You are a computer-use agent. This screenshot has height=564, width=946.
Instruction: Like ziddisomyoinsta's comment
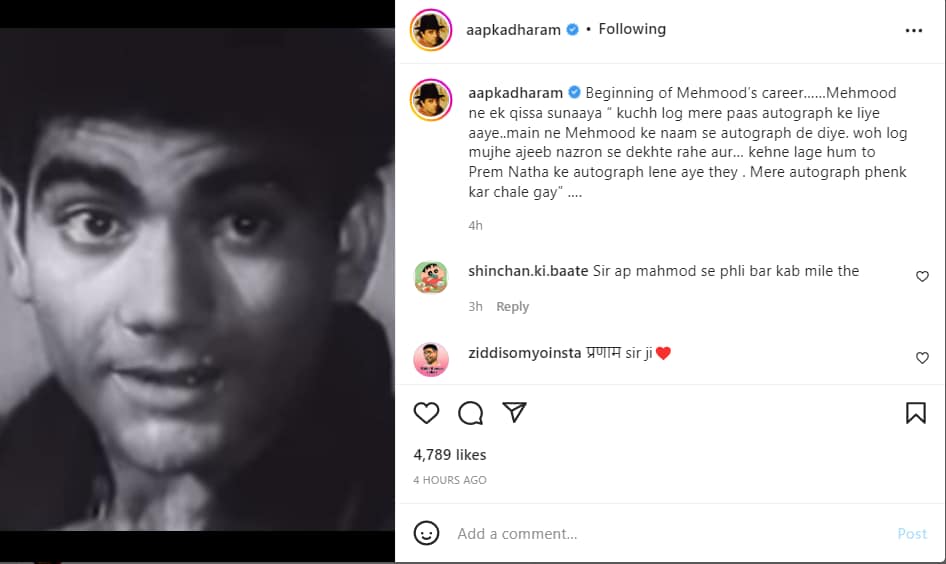pyautogui.click(x=922, y=357)
